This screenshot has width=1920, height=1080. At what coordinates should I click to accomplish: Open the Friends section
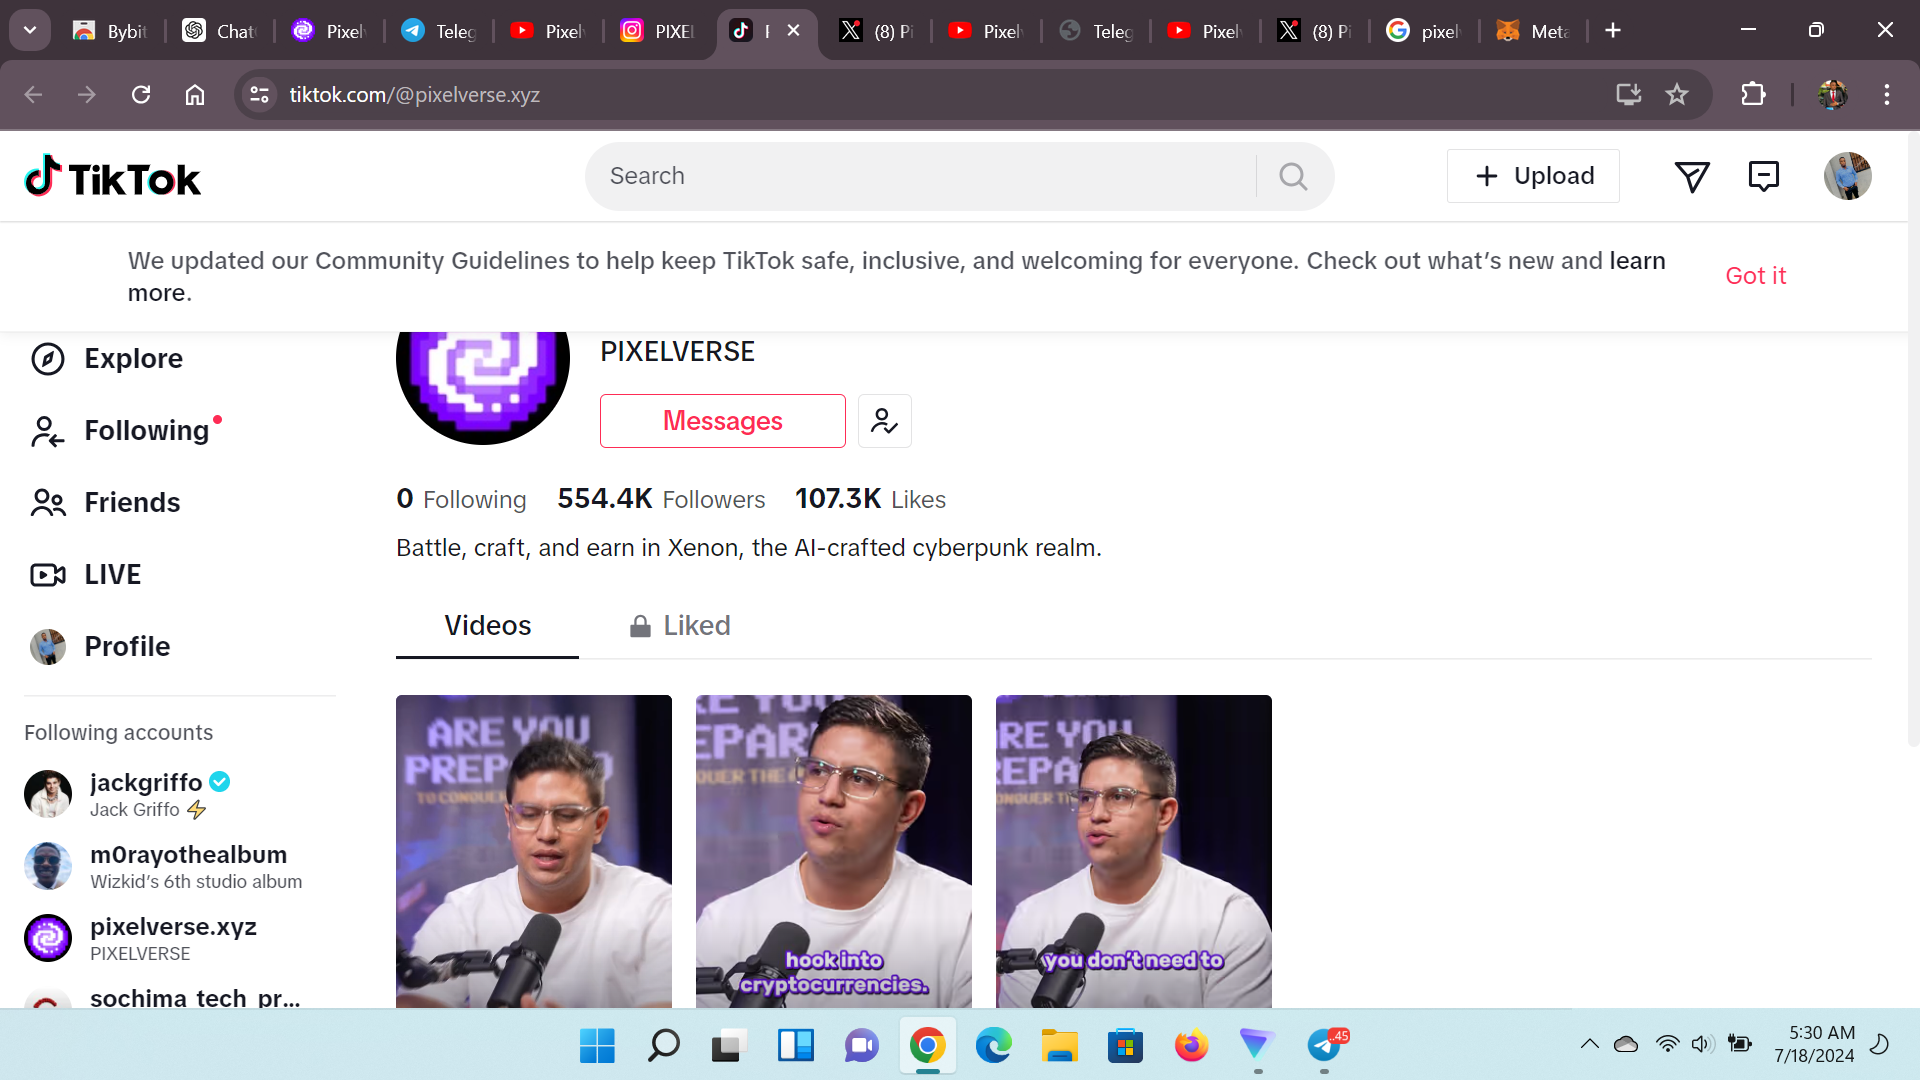pyautogui.click(x=131, y=503)
